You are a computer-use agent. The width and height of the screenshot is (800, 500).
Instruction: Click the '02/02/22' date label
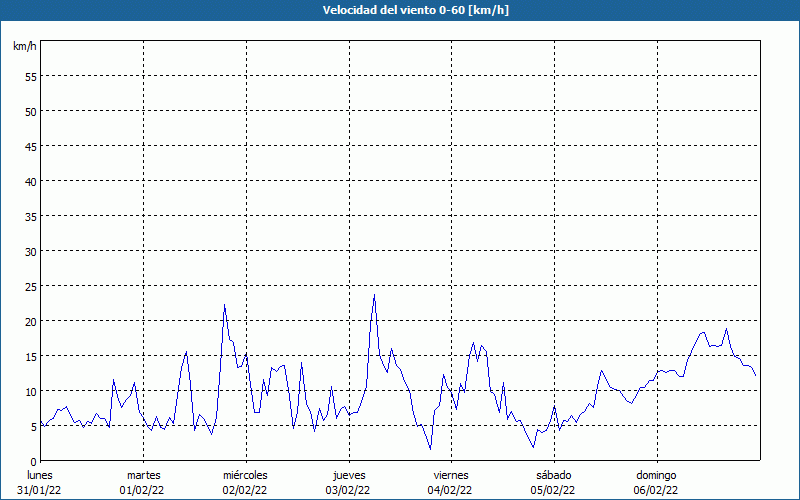(x=245, y=490)
